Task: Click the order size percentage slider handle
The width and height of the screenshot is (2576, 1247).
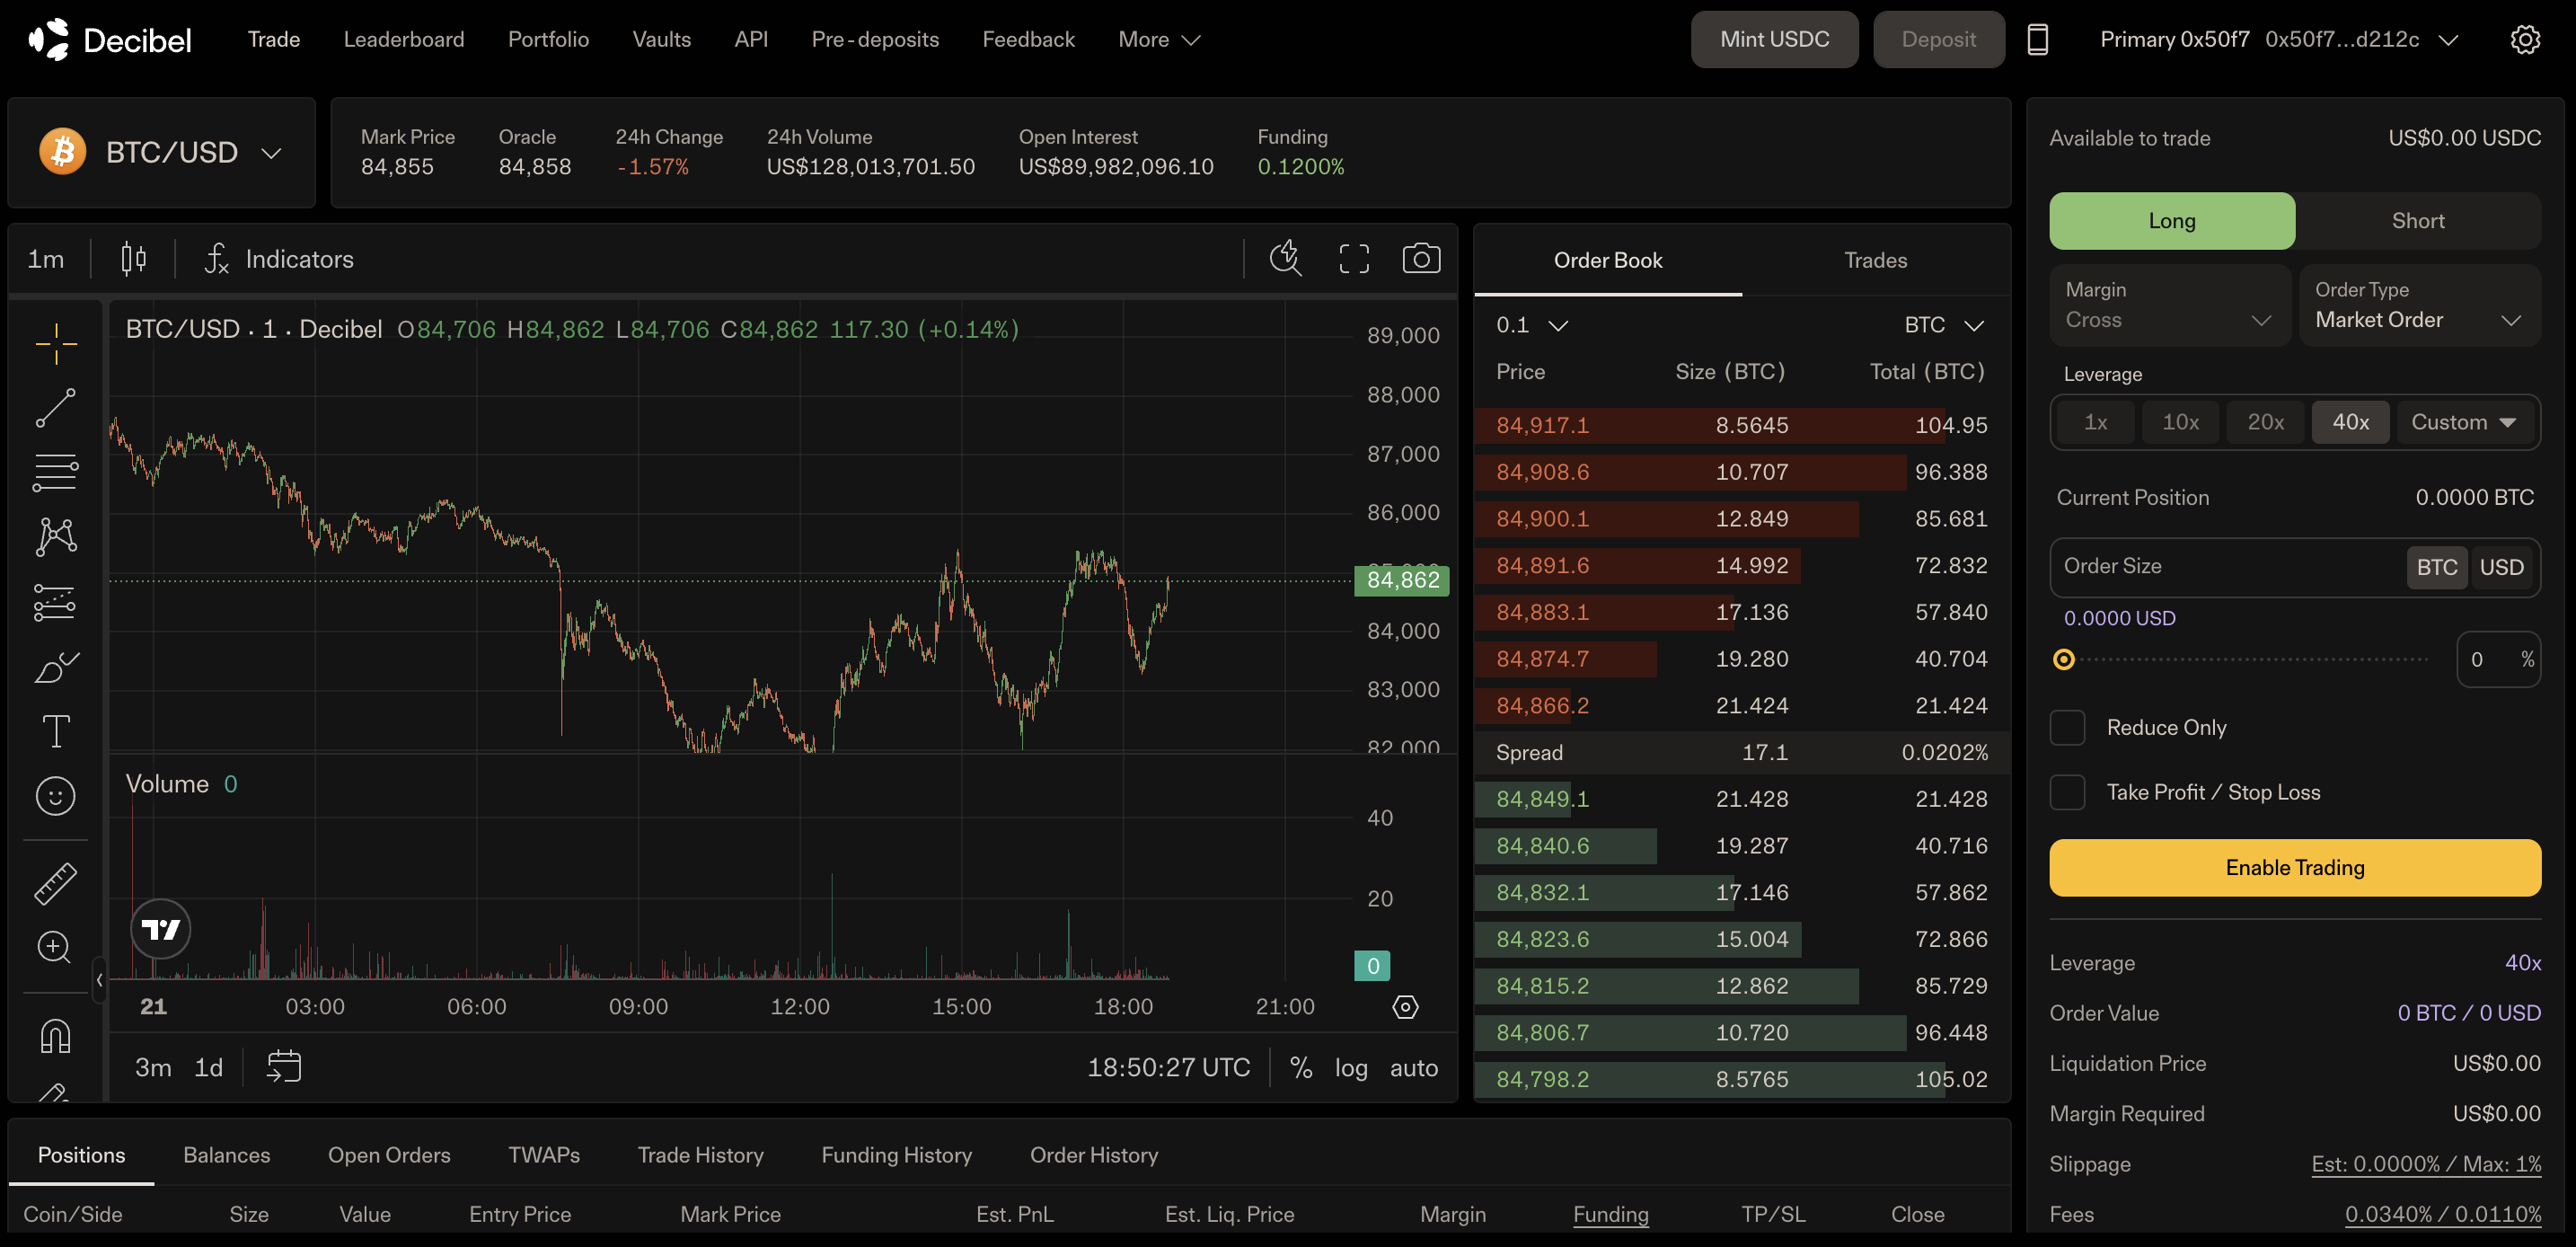Action: 2063,659
